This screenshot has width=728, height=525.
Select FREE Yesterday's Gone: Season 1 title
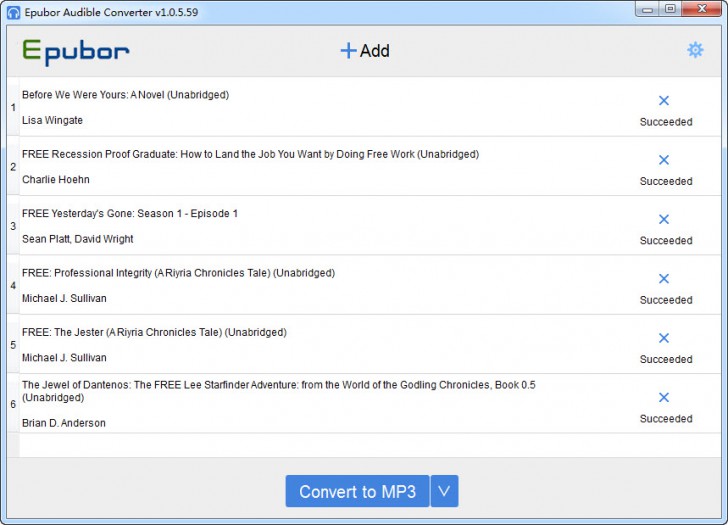(x=130, y=214)
